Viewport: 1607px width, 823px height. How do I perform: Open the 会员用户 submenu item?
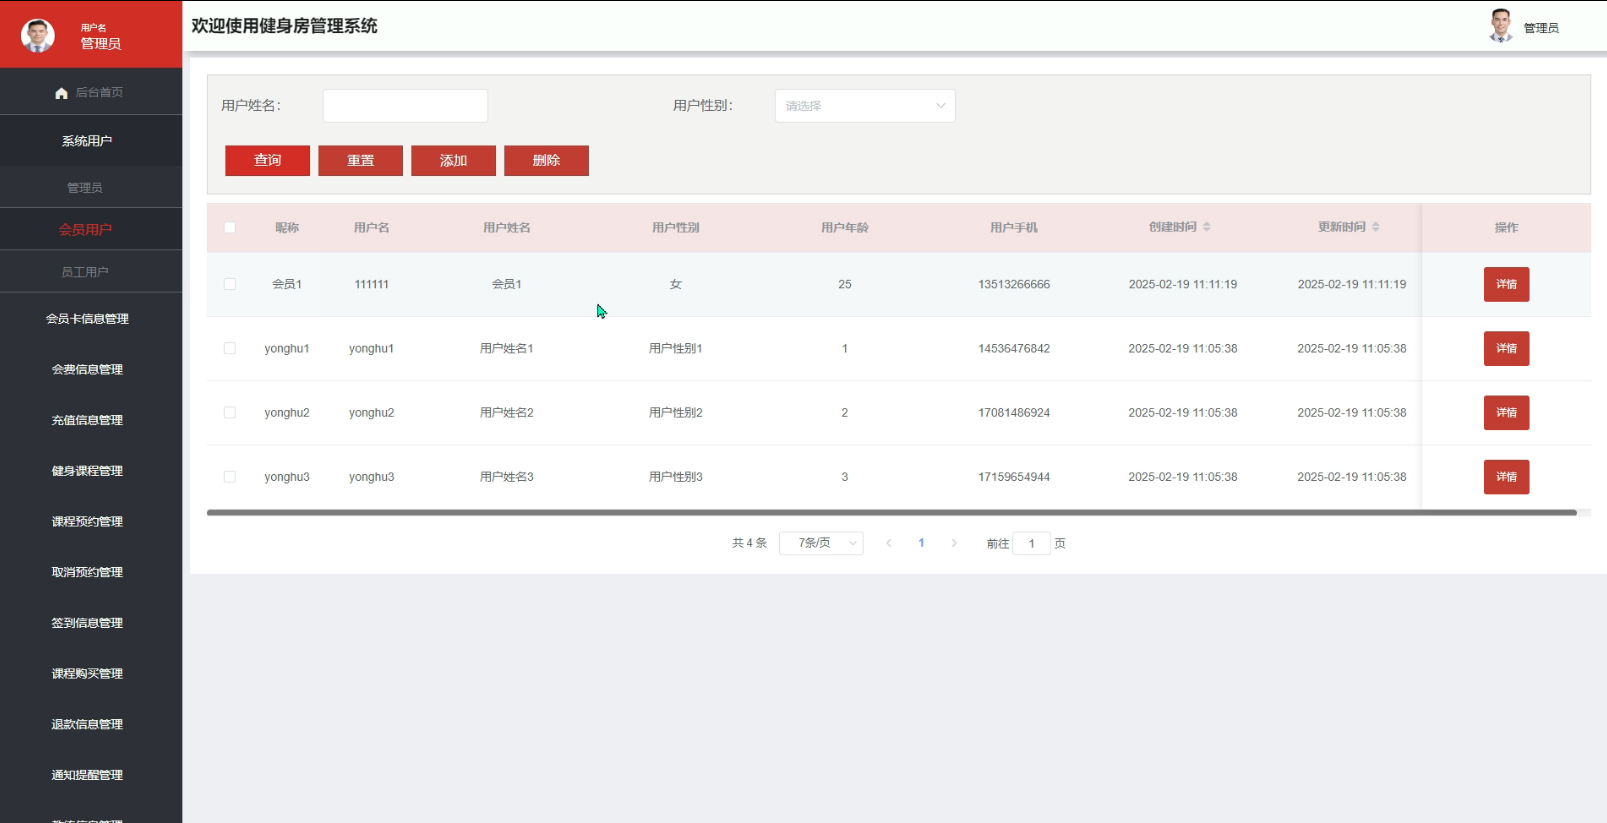point(91,229)
